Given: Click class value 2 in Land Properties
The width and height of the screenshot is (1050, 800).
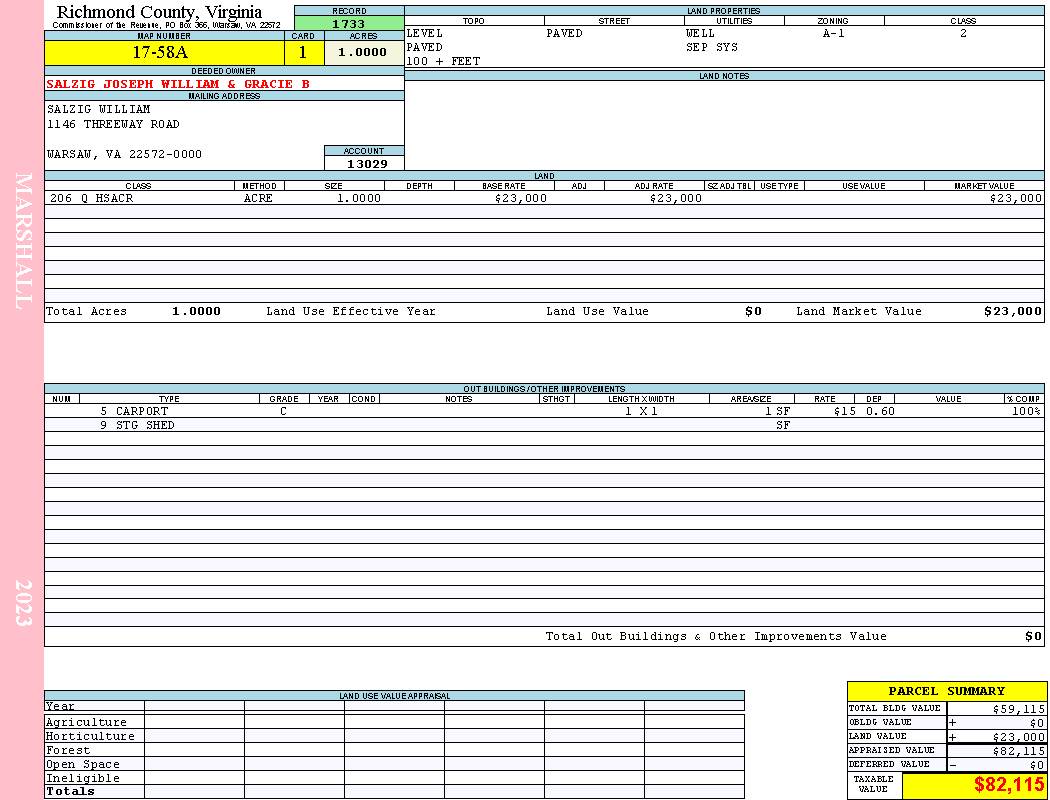Looking at the screenshot, I should point(963,33).
